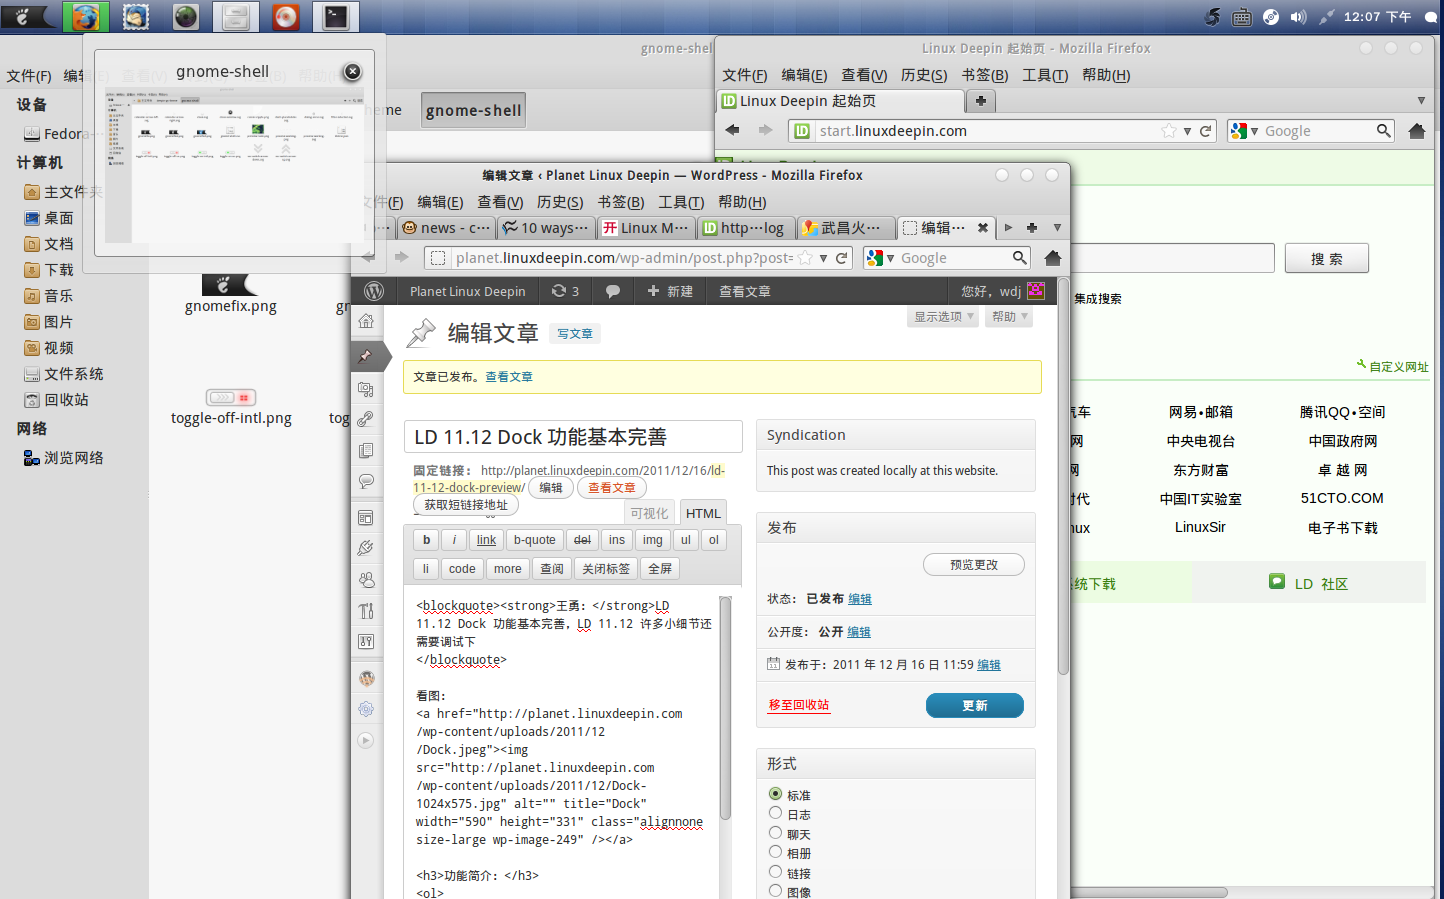Select the 标准 post format

pyautogui.click(x=775, y=794)
